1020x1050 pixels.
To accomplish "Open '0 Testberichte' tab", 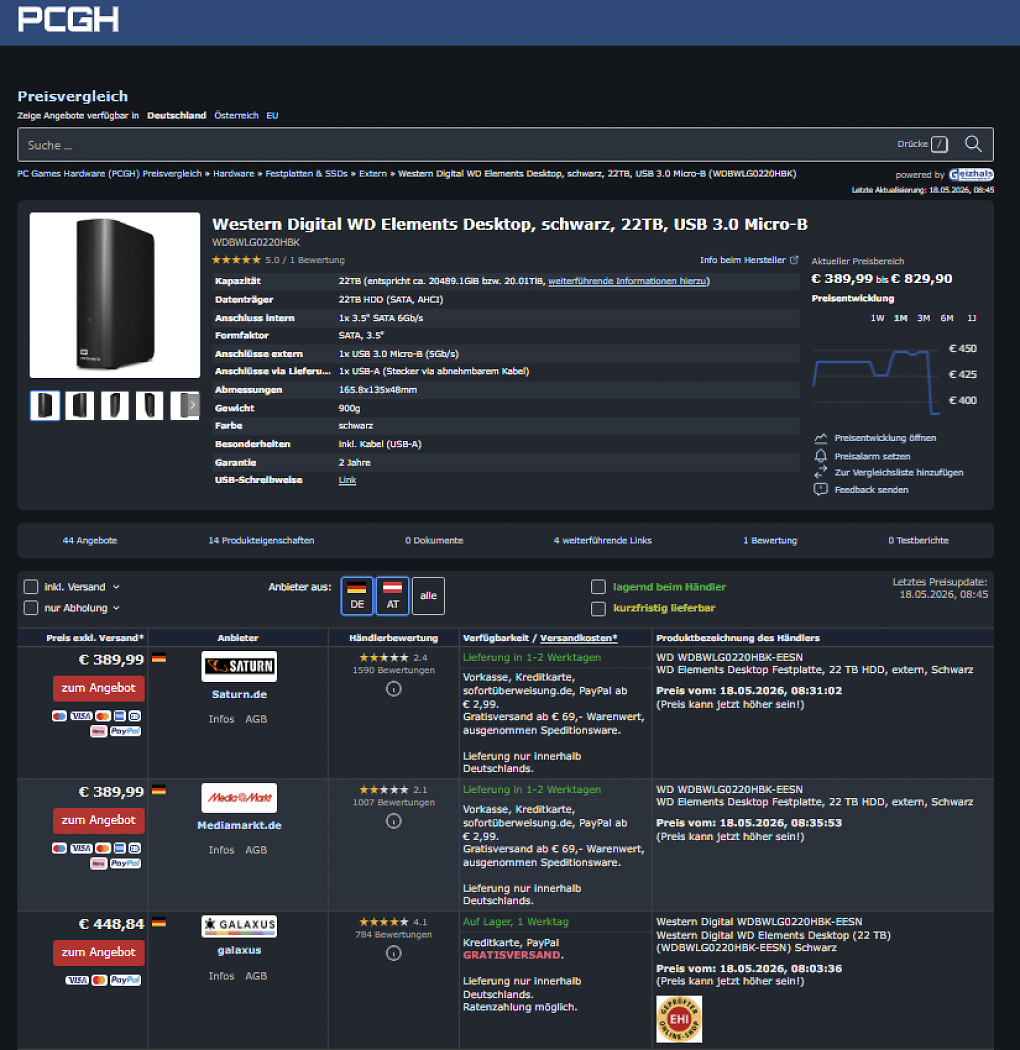I will click(x=918, y=540).
